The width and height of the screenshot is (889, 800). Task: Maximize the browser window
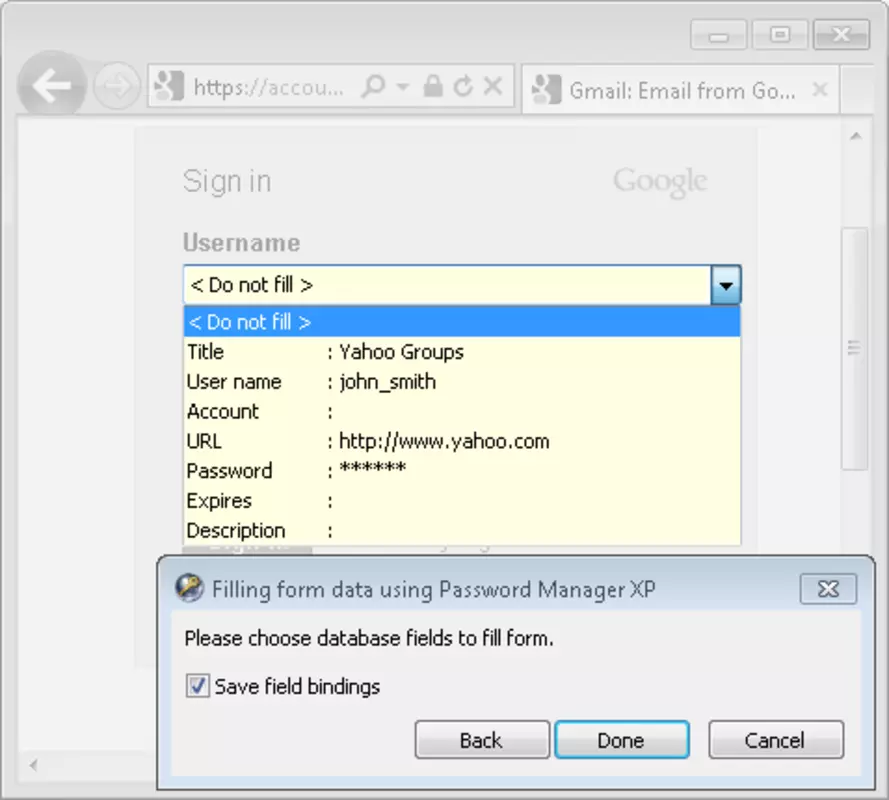(x=780, y=35)
